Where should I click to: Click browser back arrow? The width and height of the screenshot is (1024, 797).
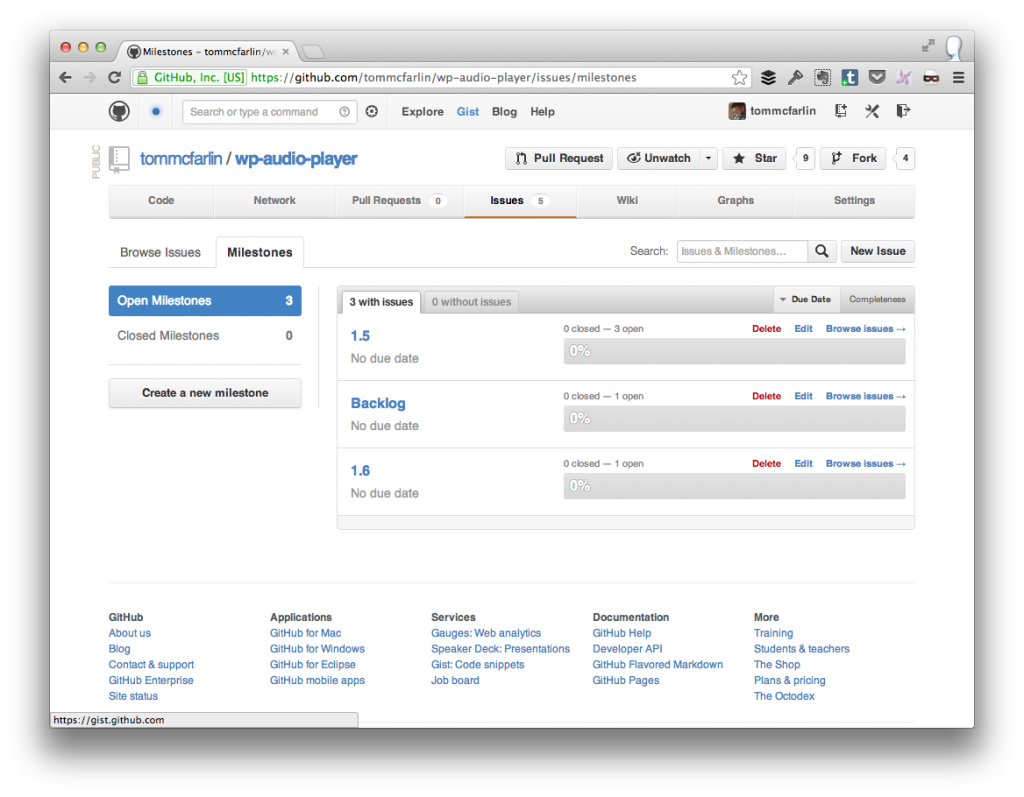tap(65, 78)
